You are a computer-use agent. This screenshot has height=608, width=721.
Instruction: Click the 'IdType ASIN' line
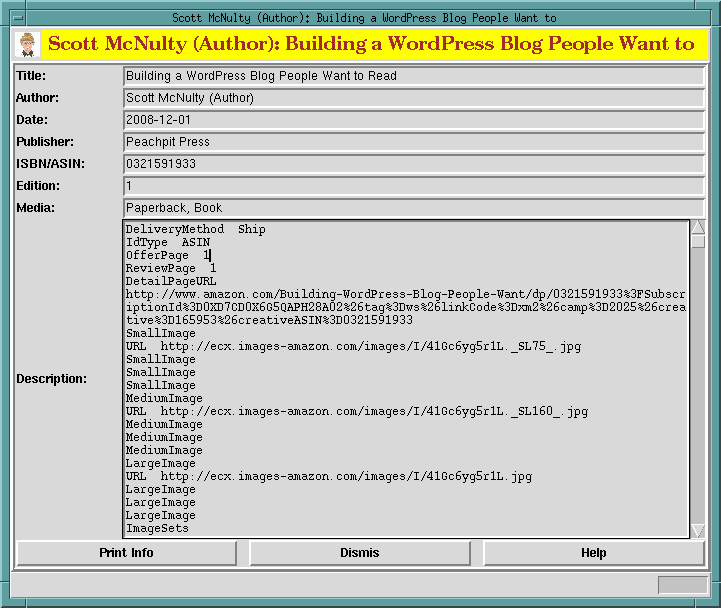(168, 242)
